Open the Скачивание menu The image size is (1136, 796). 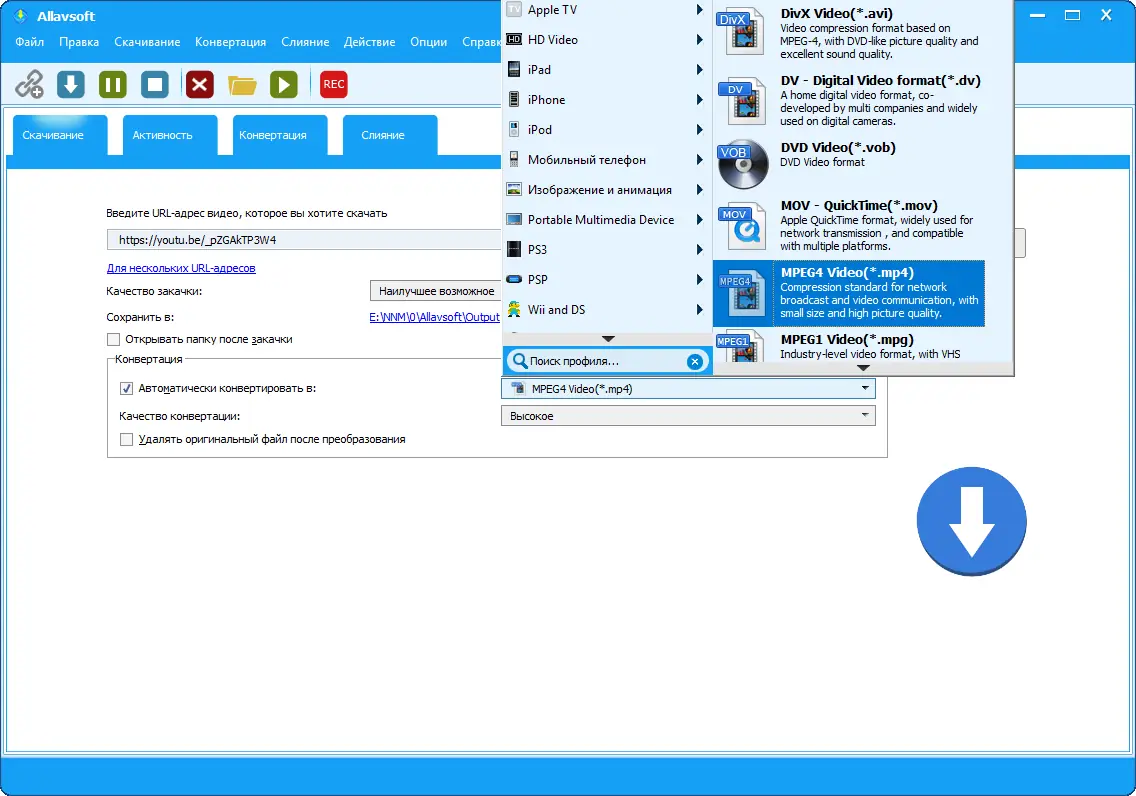coord(147,42)
